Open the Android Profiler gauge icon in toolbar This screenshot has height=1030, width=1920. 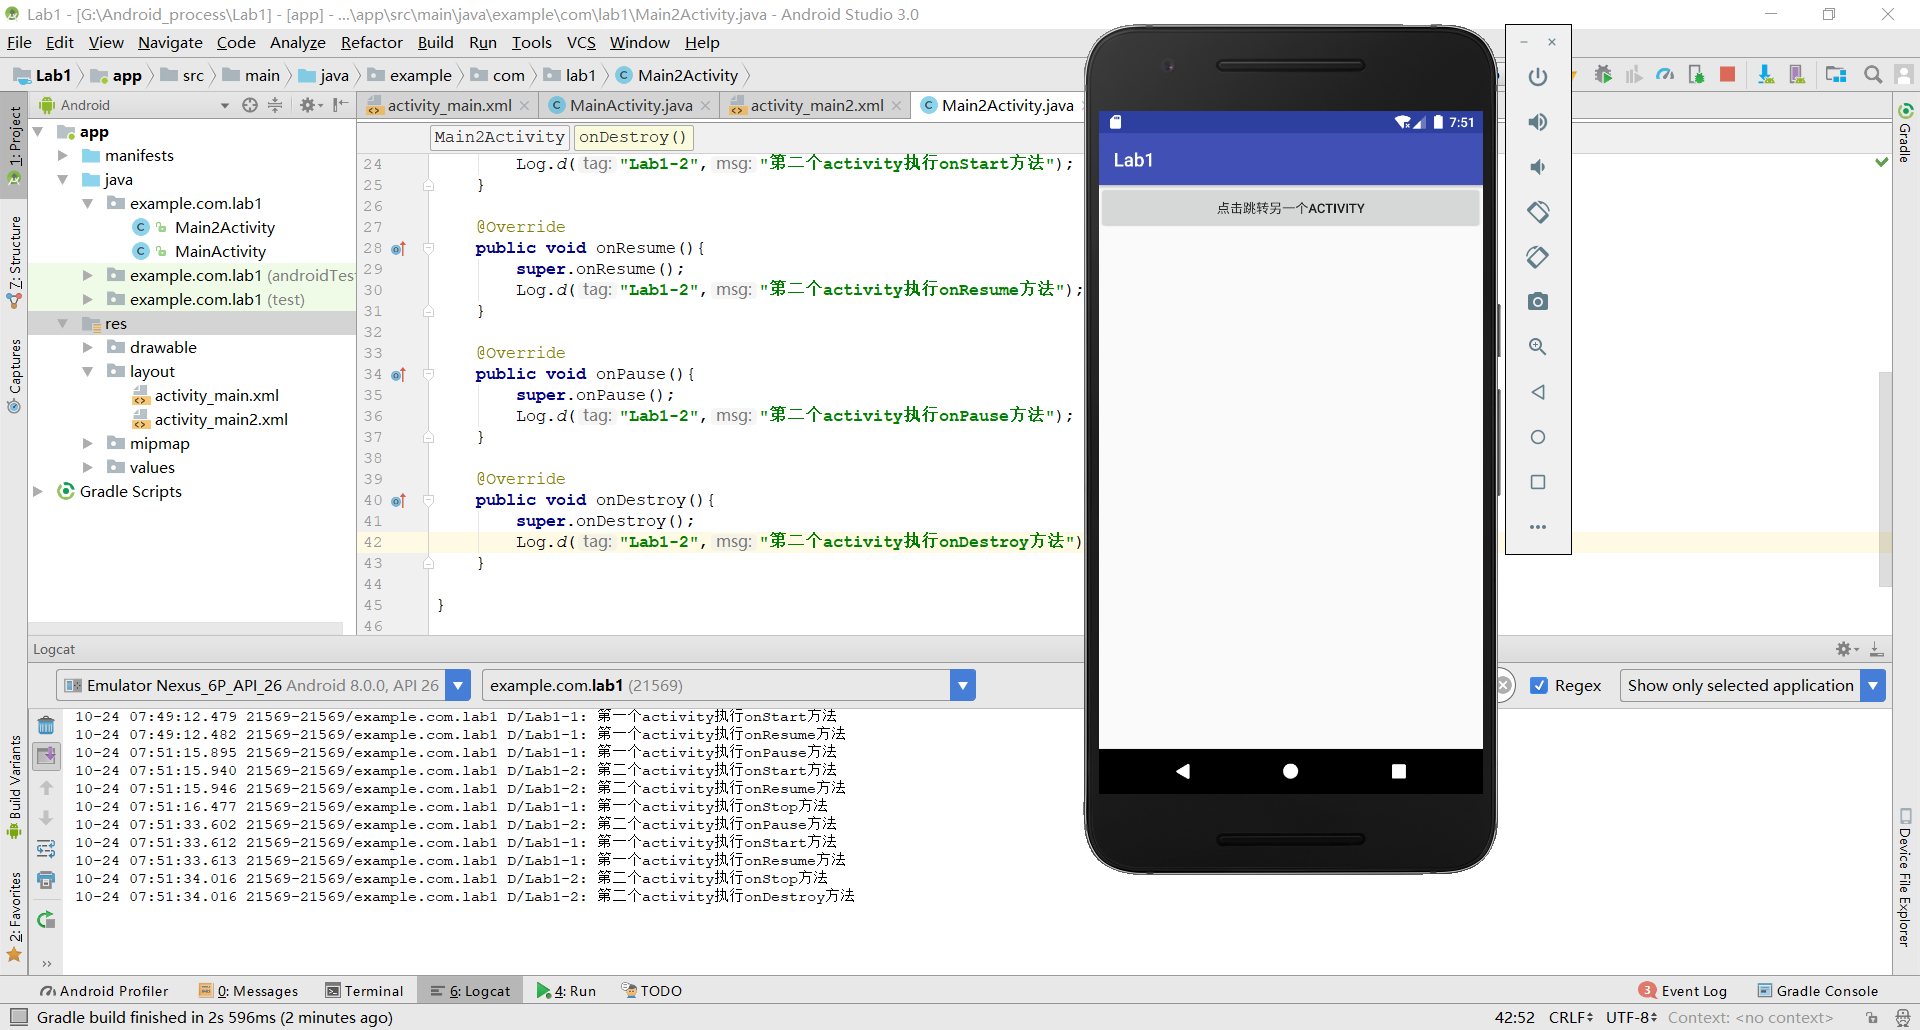tap(1665, 75)
